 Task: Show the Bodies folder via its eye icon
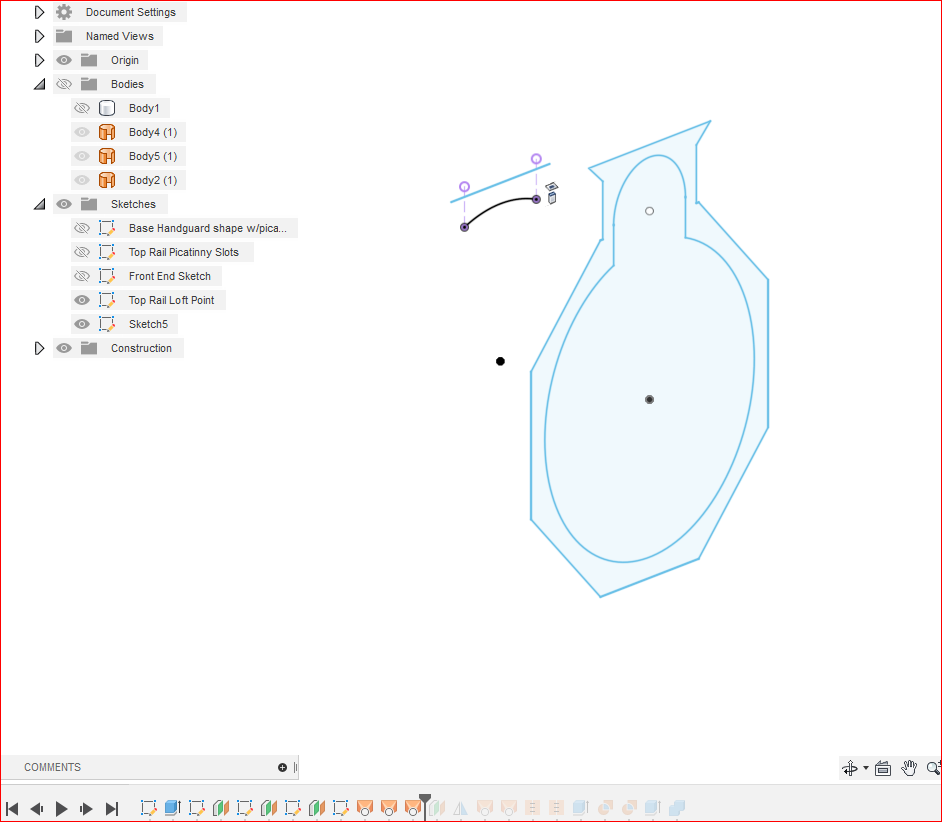pos(63,83)
